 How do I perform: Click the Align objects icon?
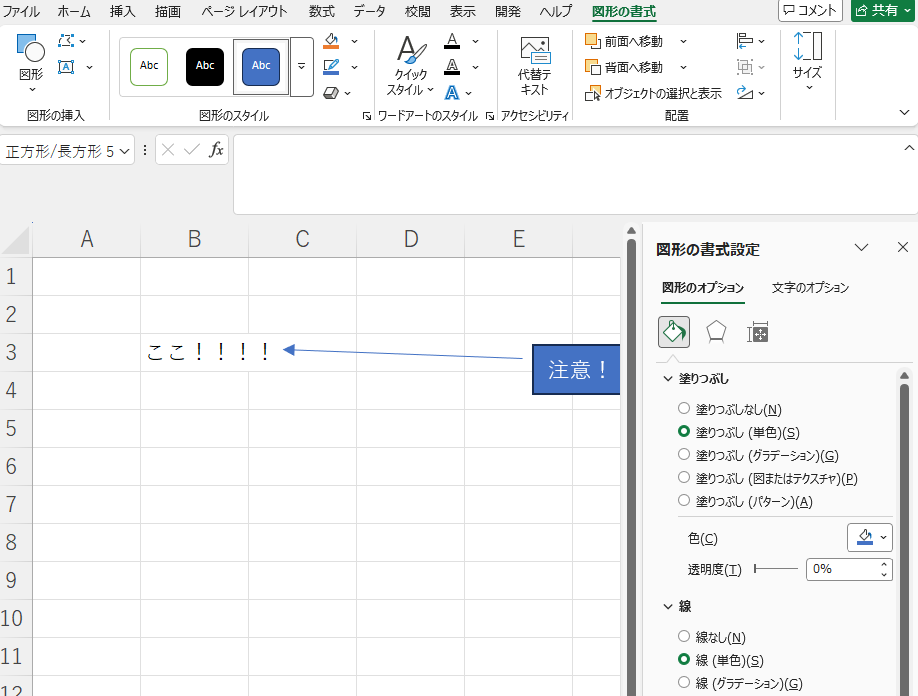coord(745,41)
